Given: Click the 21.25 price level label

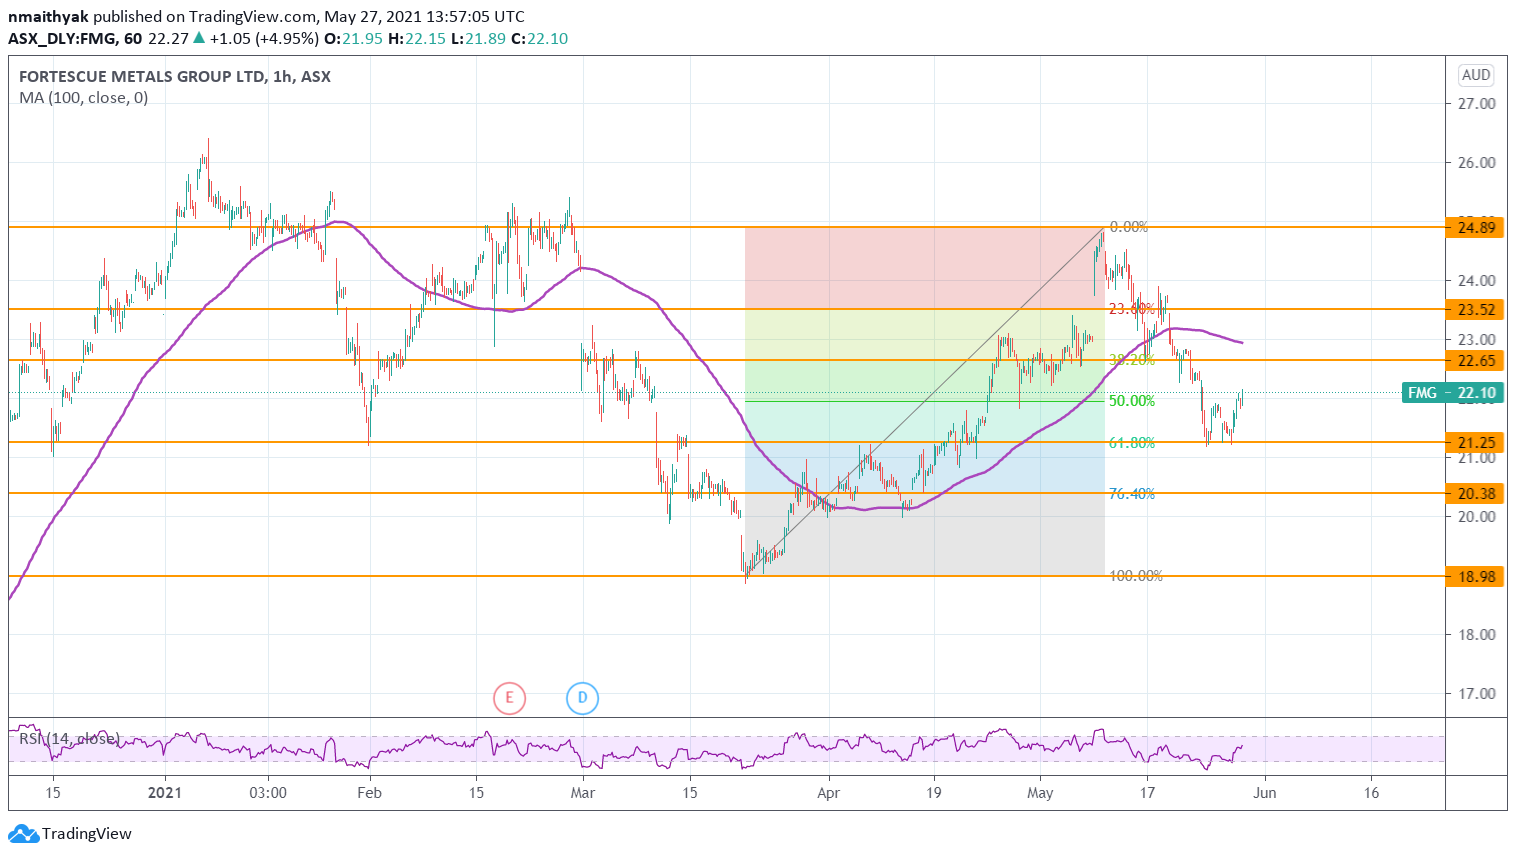Looking at the screenshot, I should click(x=1474, y=442).
